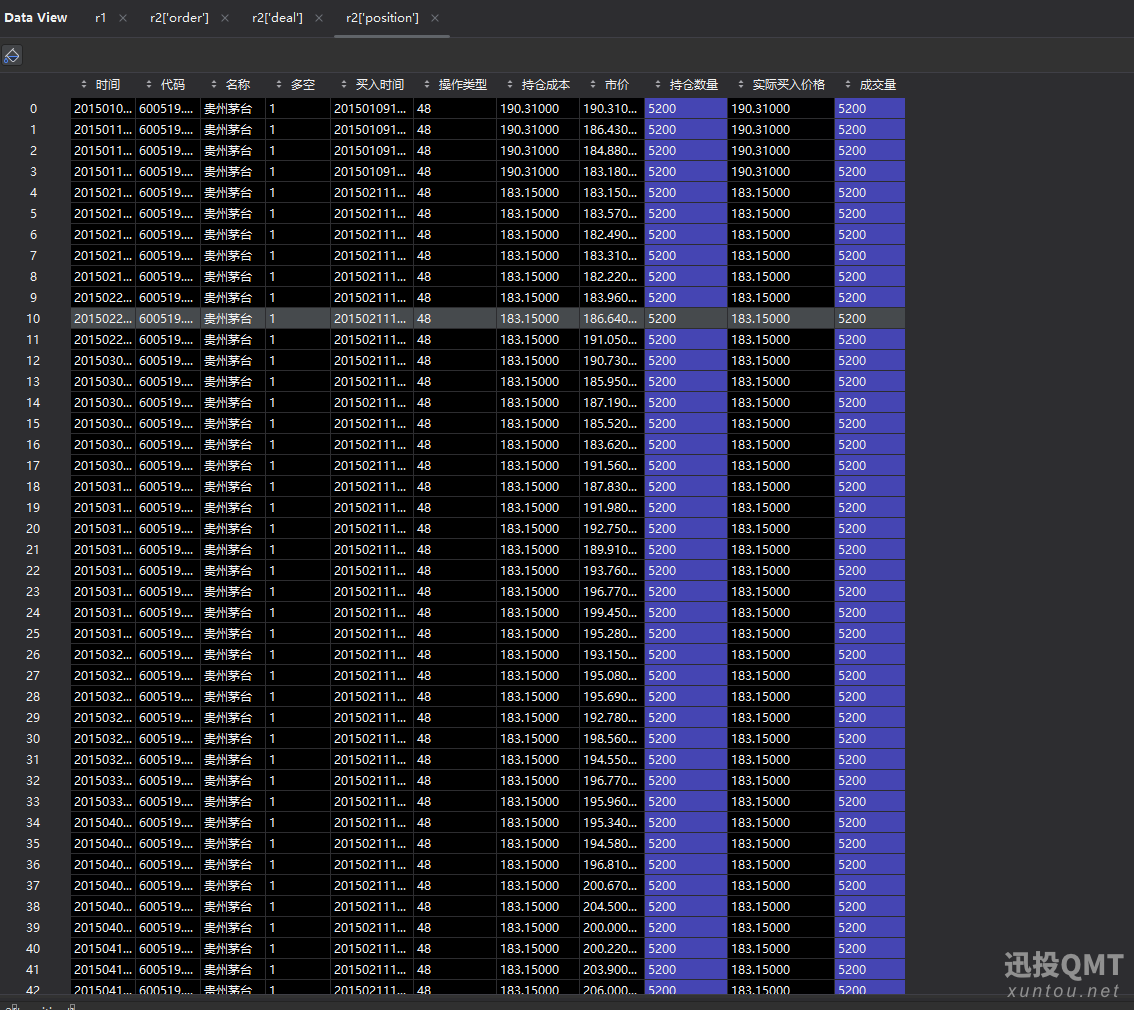The image size is (1134, 1010).
Task: Click sort arrows beside 持仓成本 header
Action: [x=510, y=85]
